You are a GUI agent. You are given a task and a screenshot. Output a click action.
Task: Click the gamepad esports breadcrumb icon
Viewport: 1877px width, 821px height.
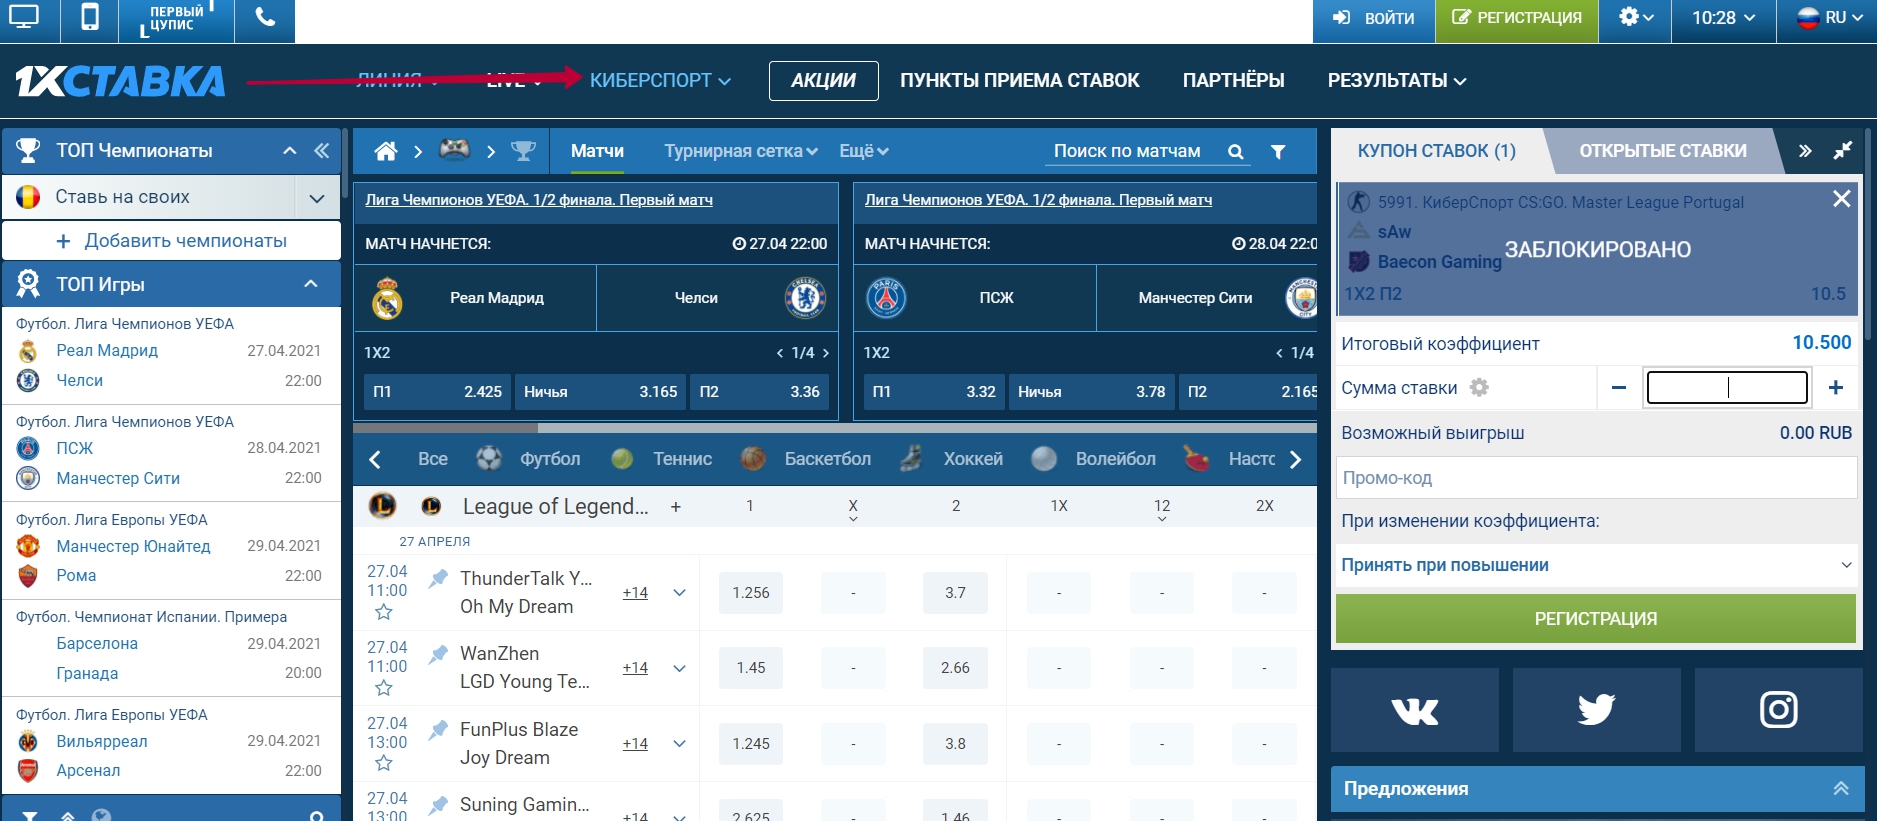[x=455, y=150]
